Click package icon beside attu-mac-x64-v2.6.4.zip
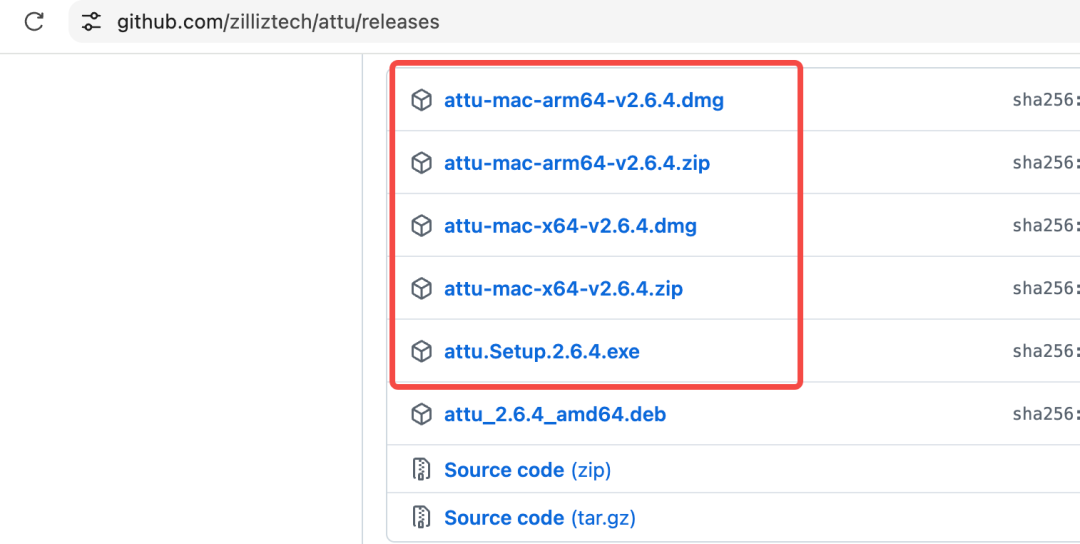The width and height of the screenshot is (1080, 544). click(x=422, y=289)
